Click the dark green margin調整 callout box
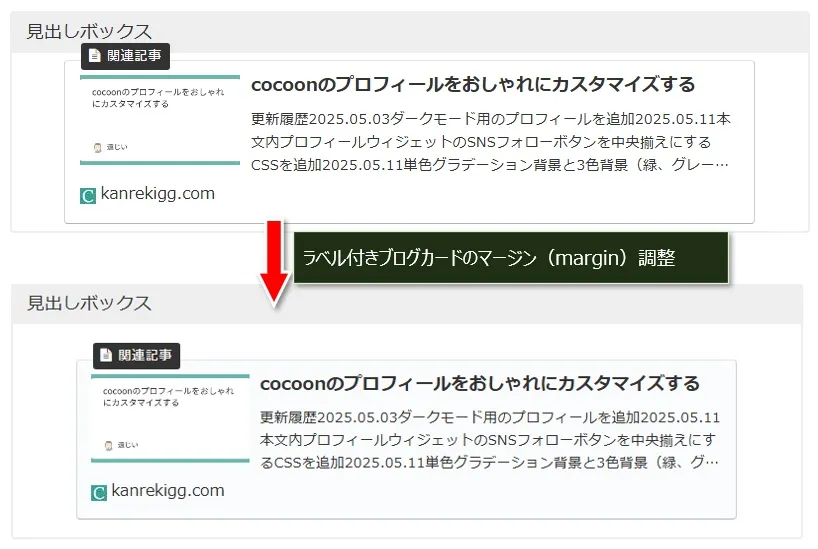Screen dimensions: 818x549 point(510,258)
